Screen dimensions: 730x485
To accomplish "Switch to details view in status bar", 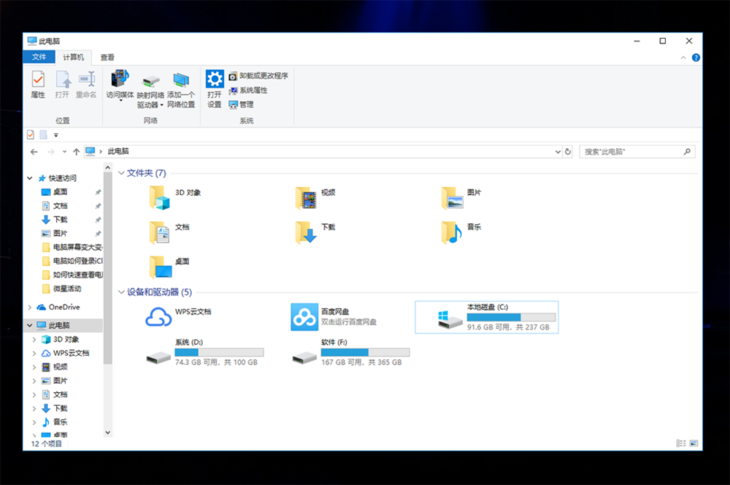I will tap(681, 443).
